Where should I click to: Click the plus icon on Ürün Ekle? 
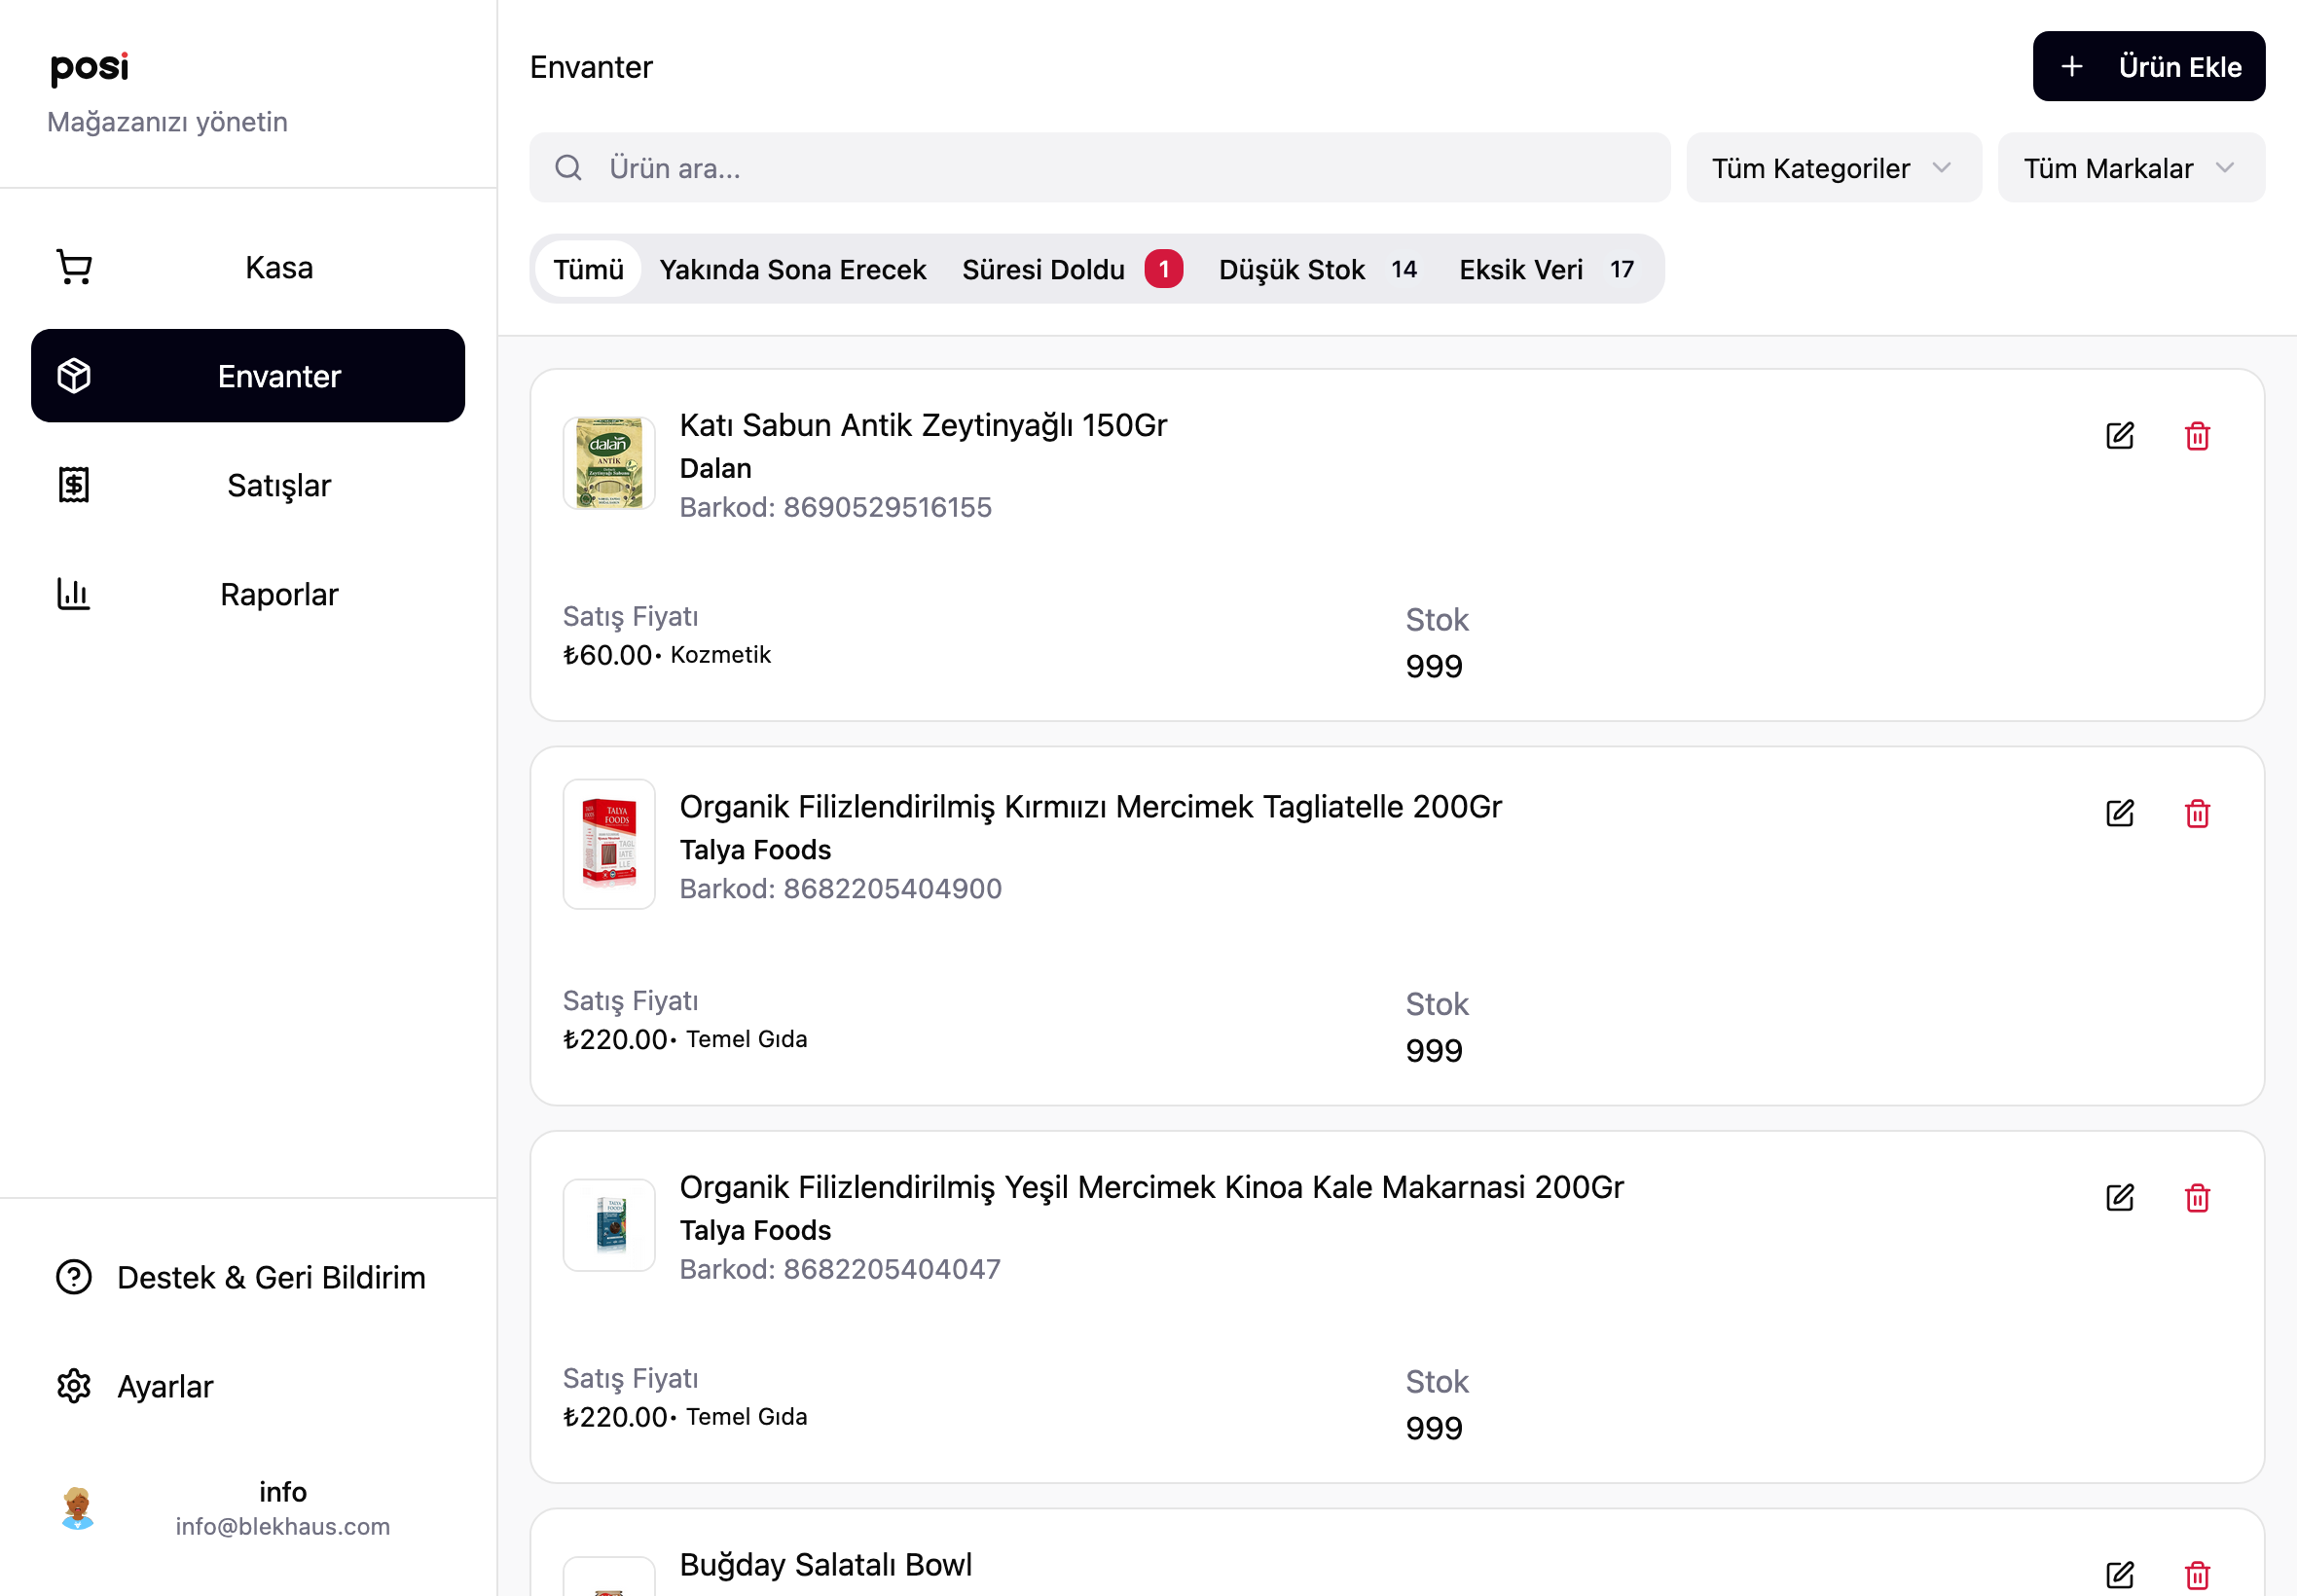2072,67
